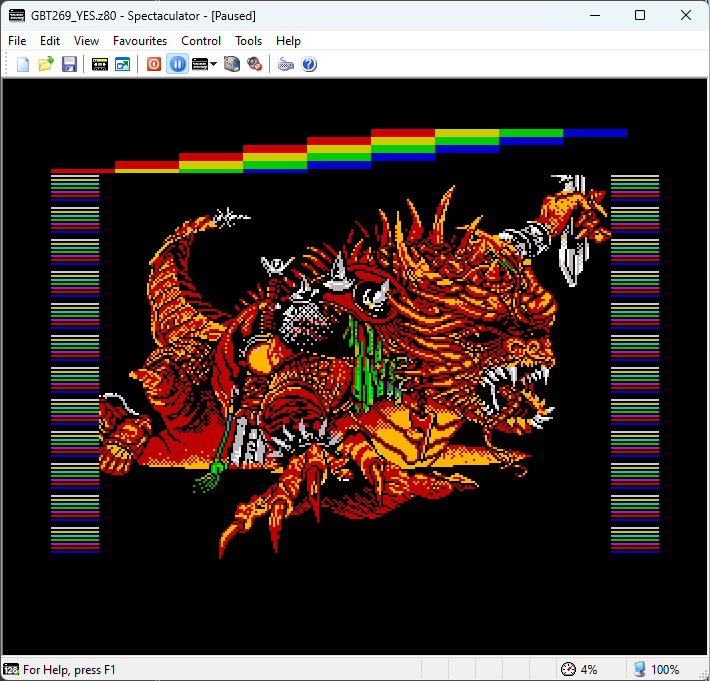
Task: Click the '100%' status value text
Action: tap(665, 670)
